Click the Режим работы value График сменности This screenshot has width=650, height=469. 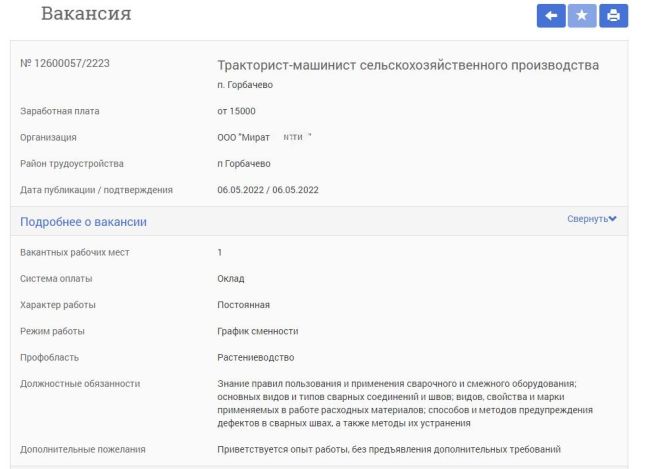coord(258,331)
